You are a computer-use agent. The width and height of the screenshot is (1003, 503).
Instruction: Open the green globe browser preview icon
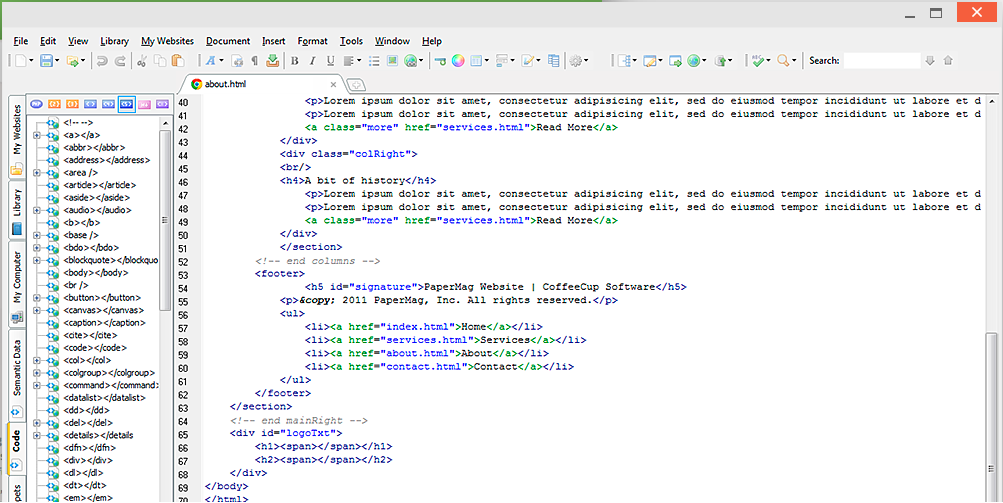point(693,61)
